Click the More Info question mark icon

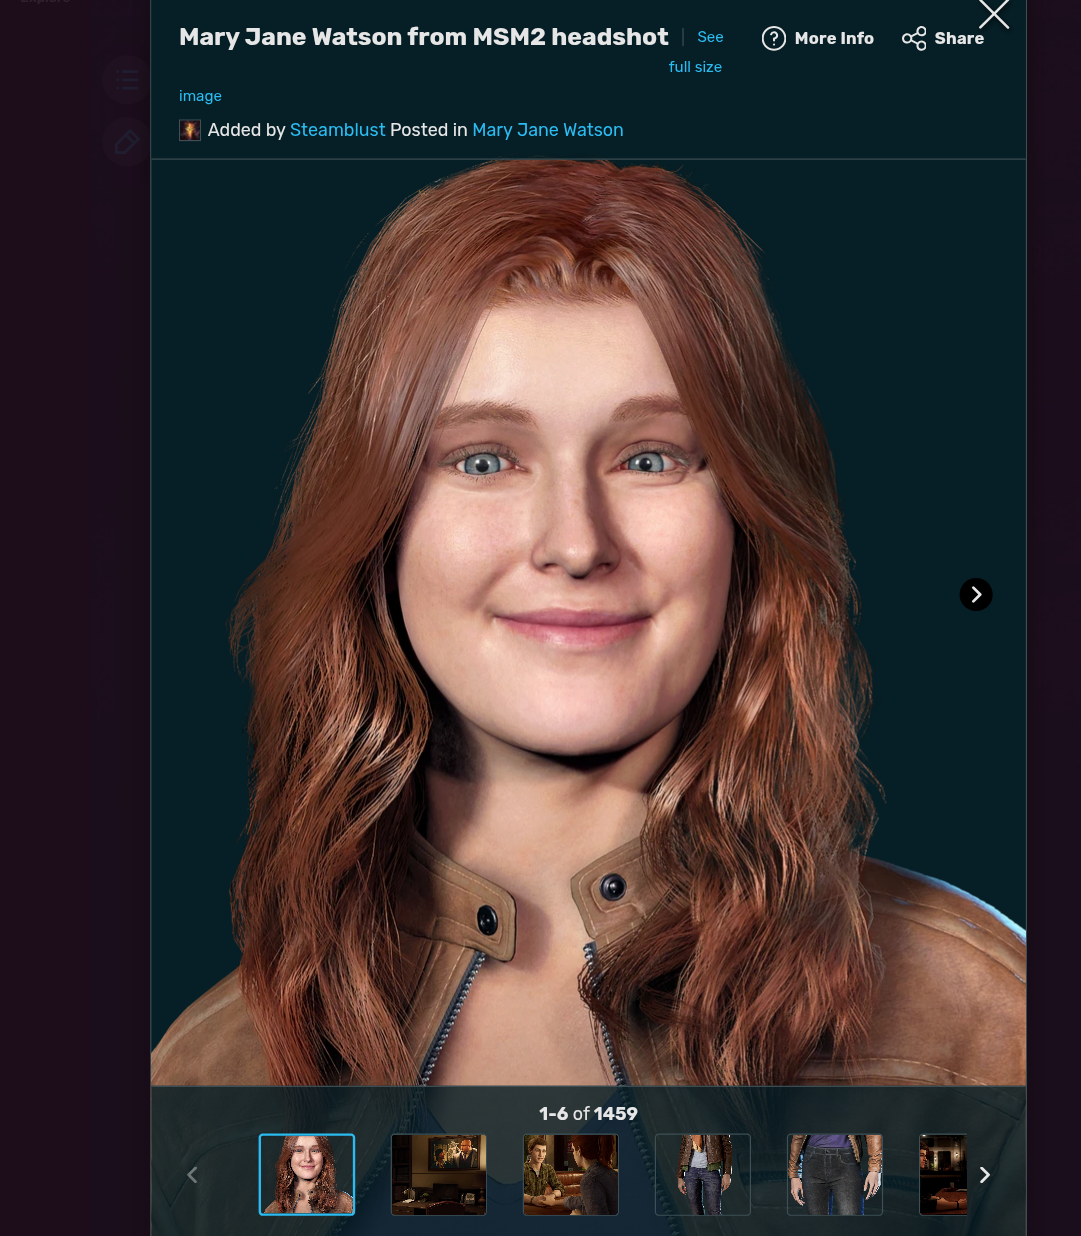[x=774, y=38]
